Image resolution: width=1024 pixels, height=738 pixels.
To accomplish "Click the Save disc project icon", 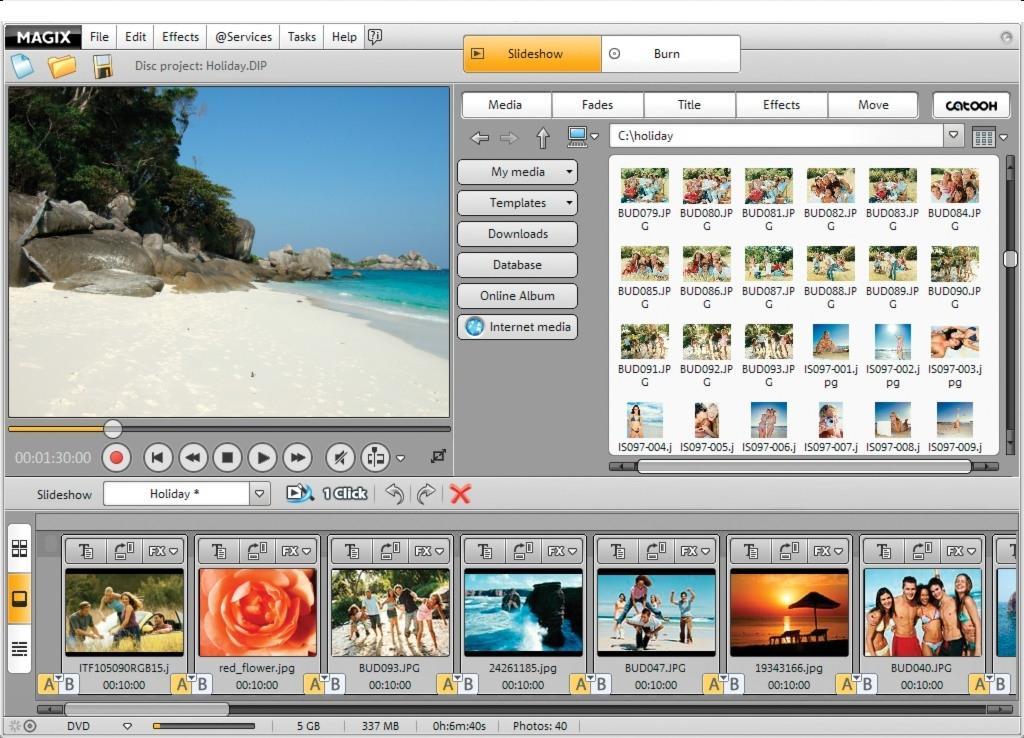I will [102, 66].
